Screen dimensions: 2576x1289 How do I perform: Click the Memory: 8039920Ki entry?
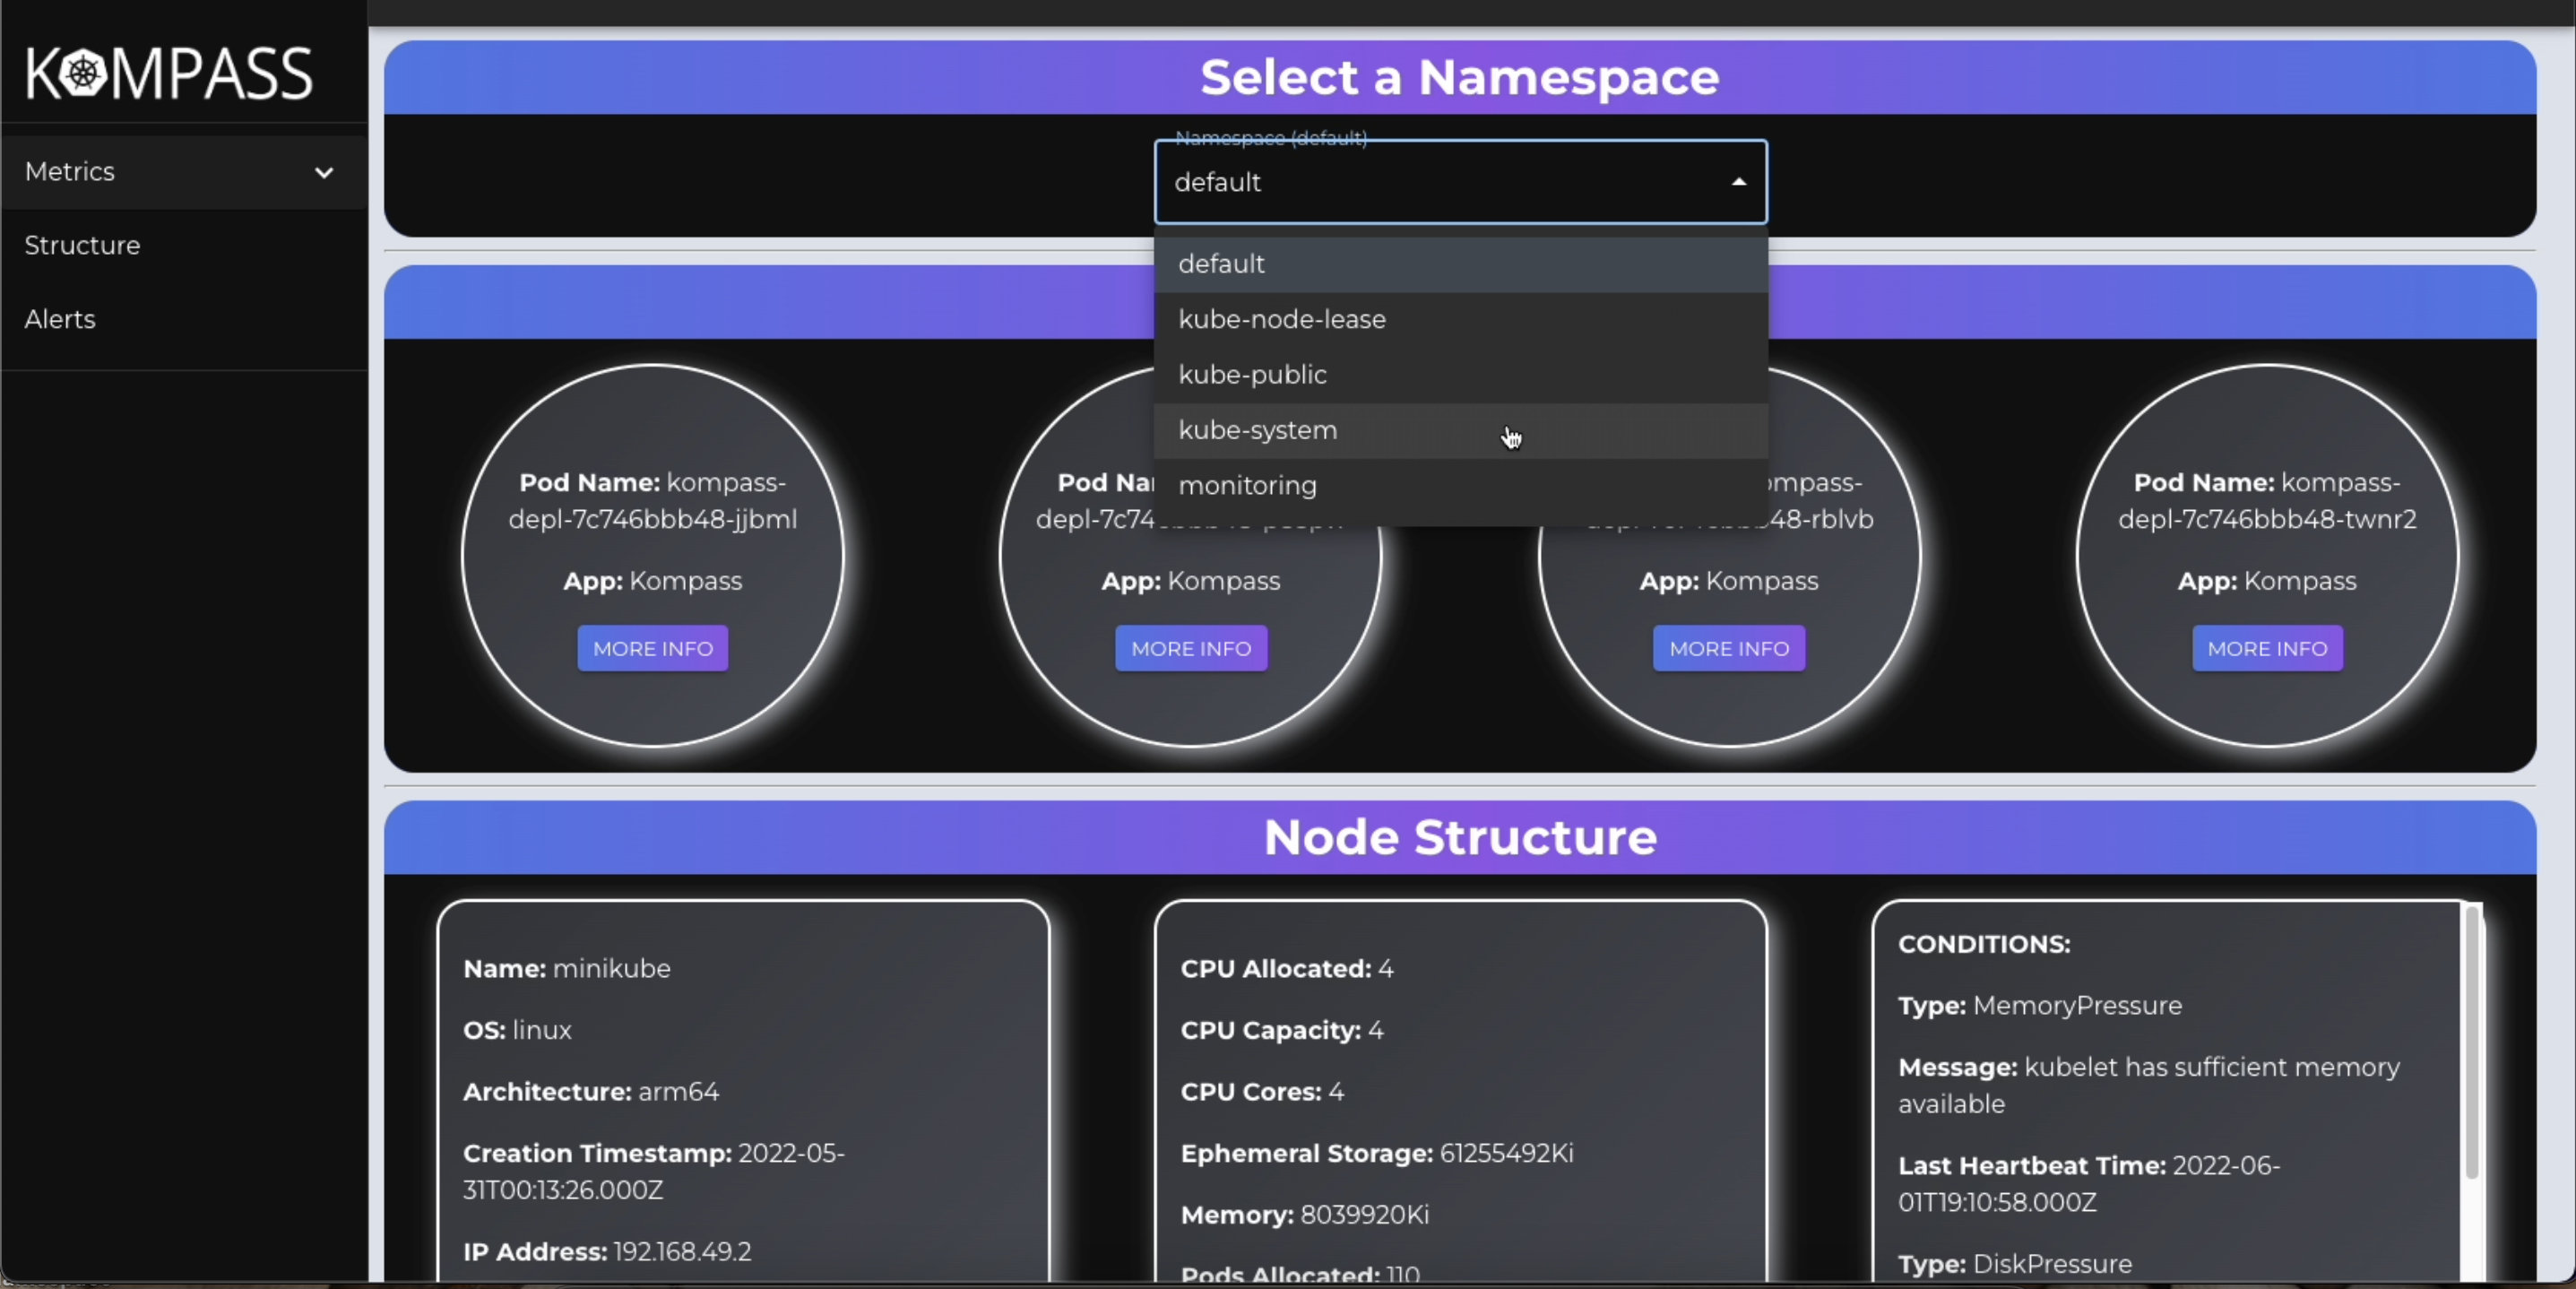point(1304,1215)
